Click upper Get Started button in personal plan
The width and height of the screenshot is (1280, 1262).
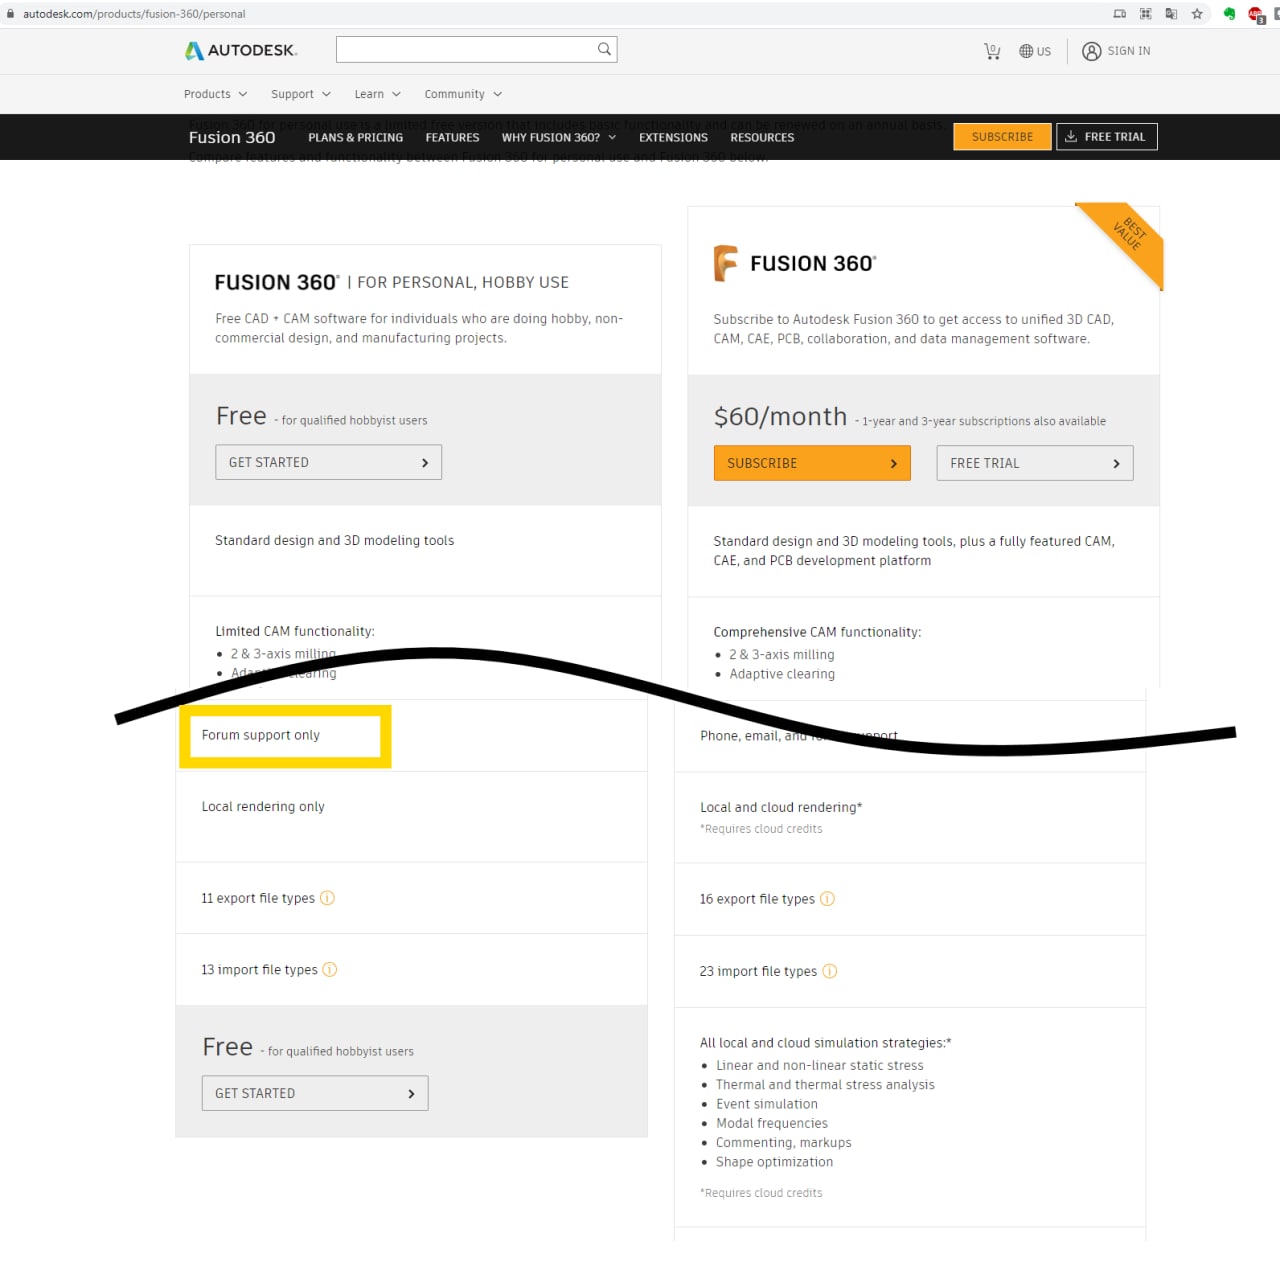tap(328, 462)
